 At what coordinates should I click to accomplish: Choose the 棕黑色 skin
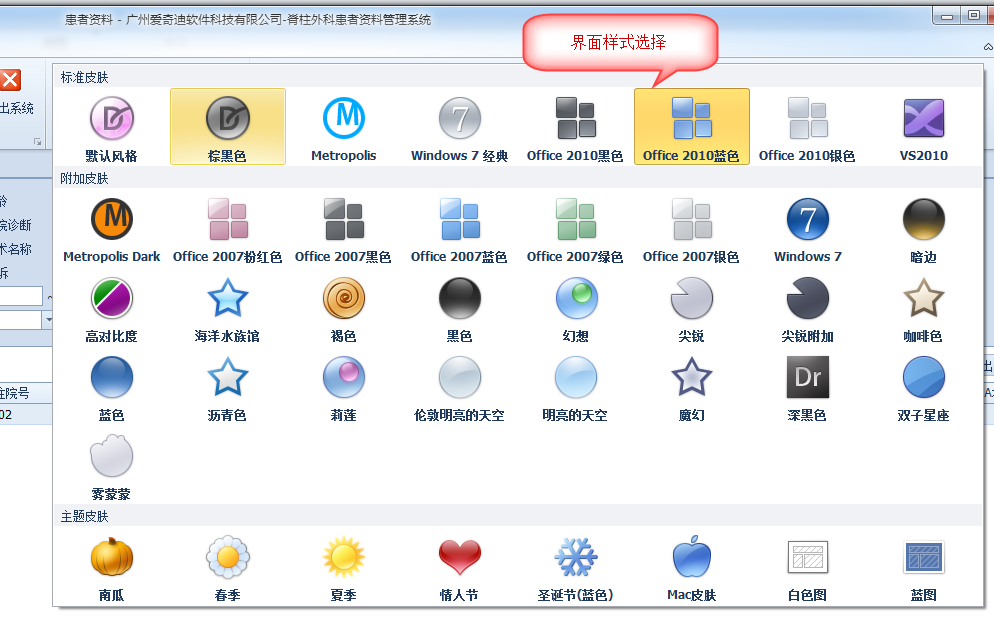228,127
